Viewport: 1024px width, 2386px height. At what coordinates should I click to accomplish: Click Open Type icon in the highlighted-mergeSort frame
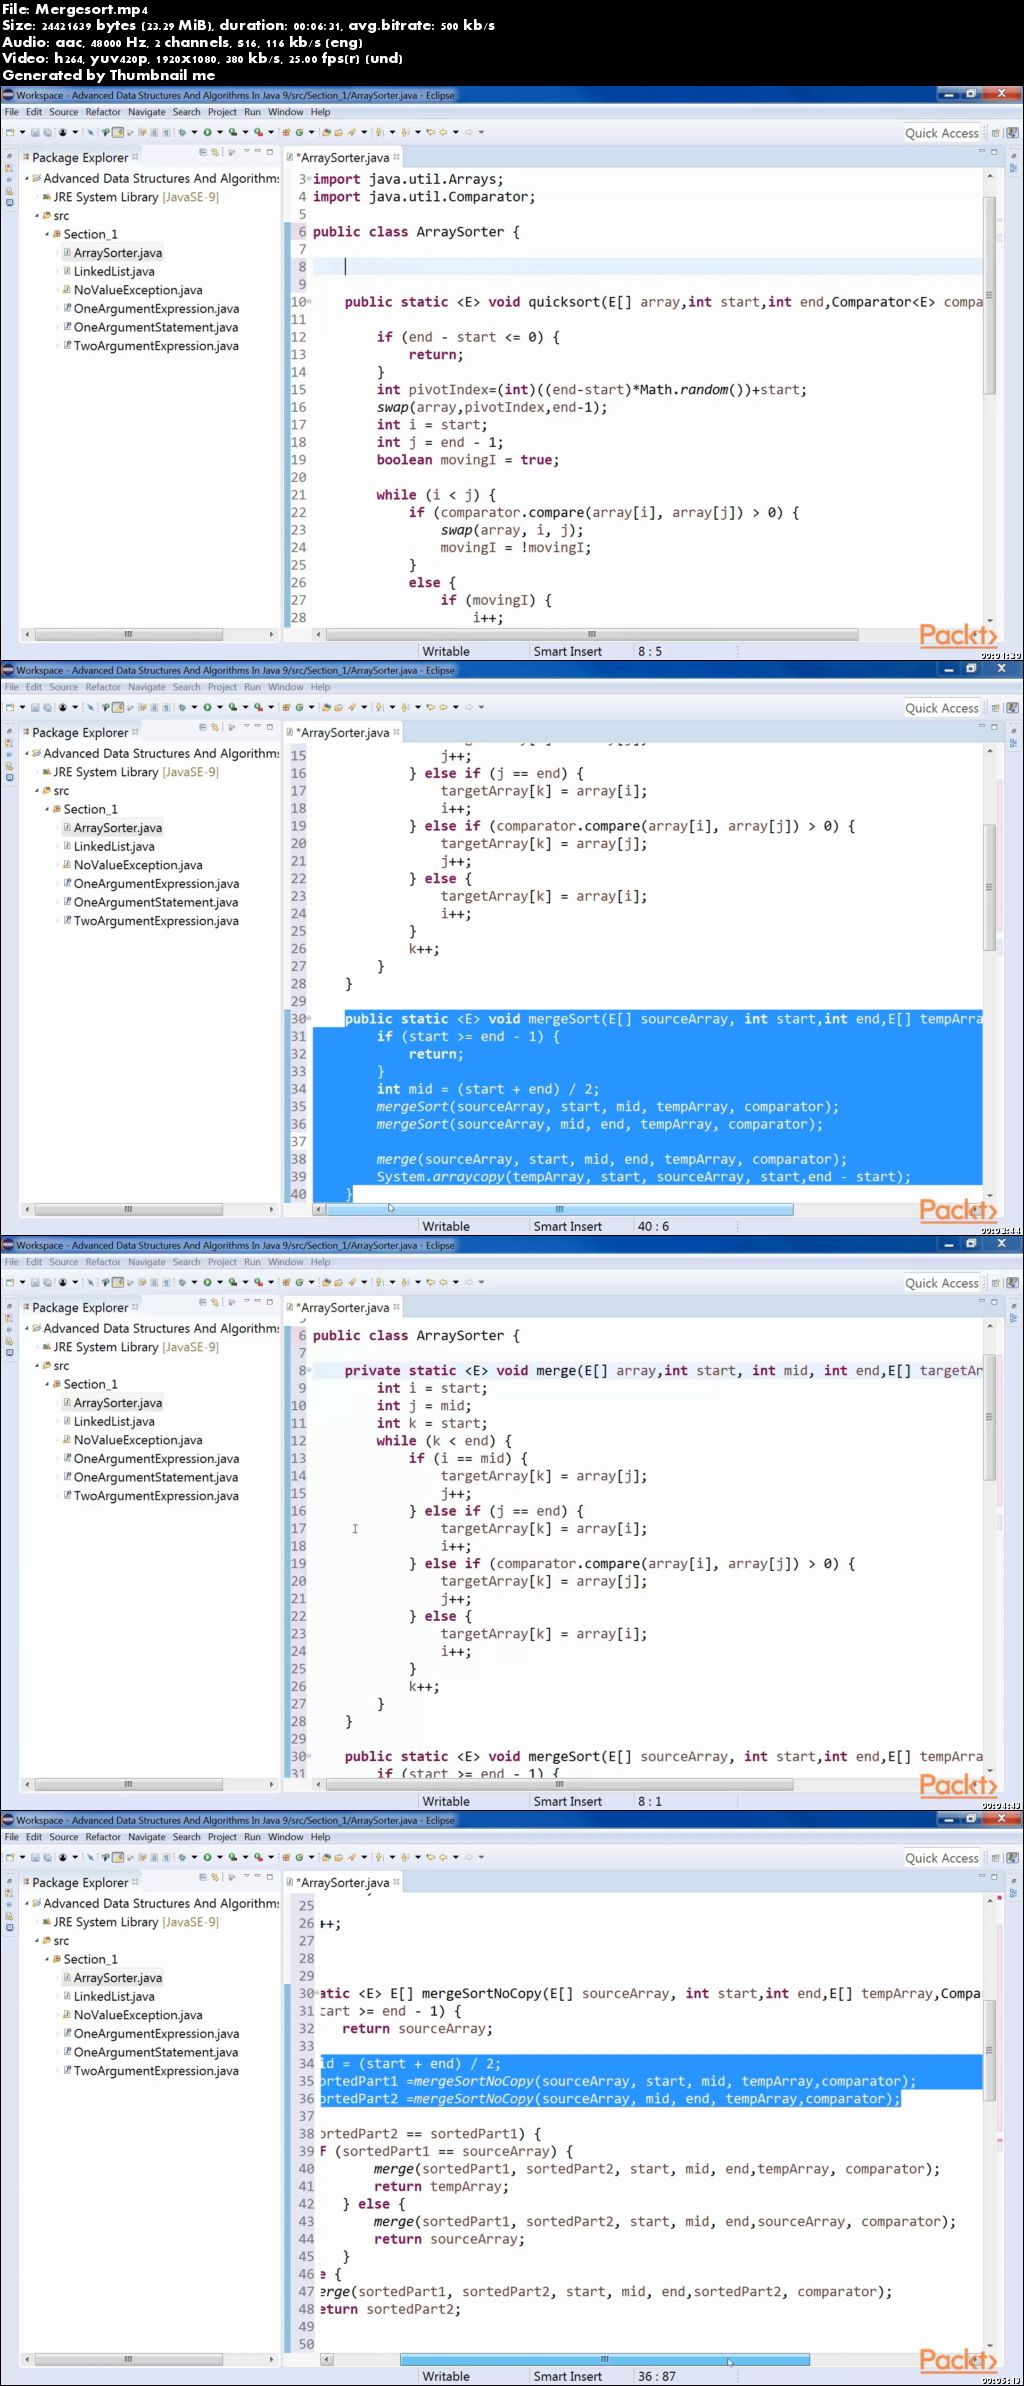click(x=326, y=707)
